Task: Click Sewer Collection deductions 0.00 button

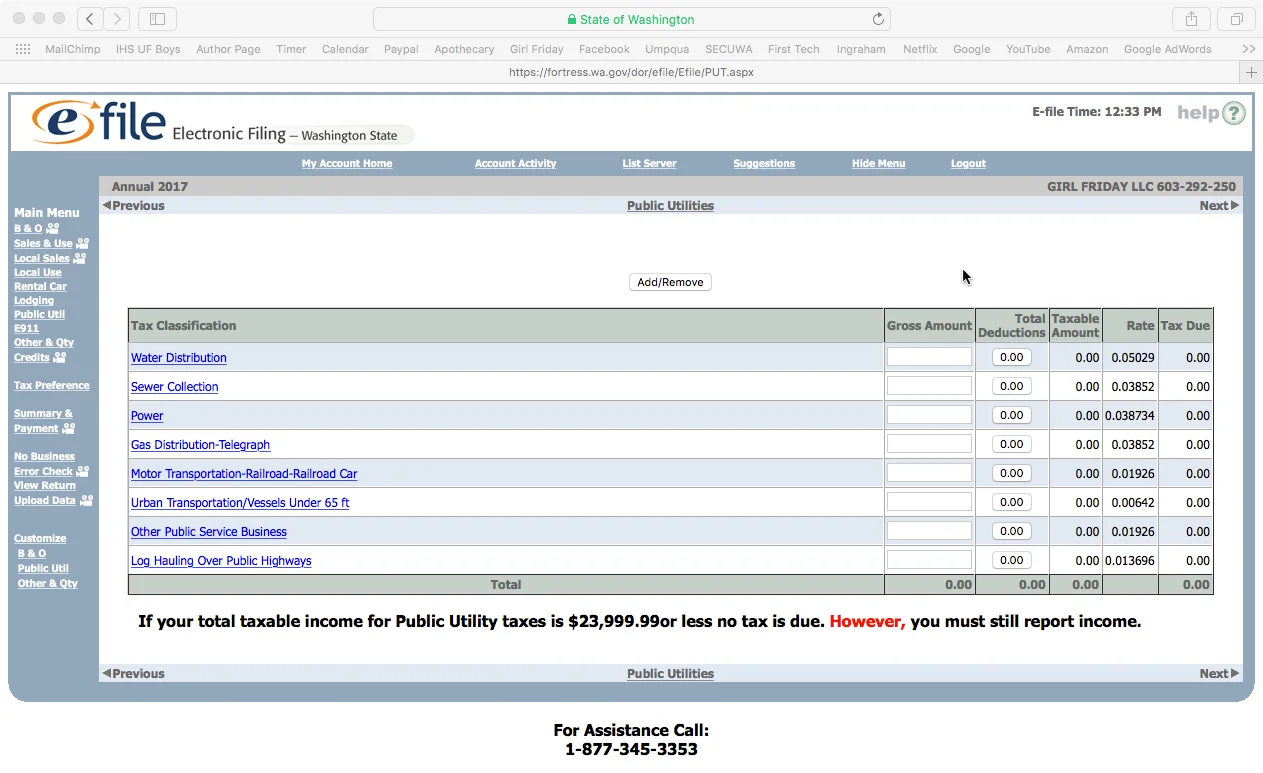Action: [x=1012, y=386]
